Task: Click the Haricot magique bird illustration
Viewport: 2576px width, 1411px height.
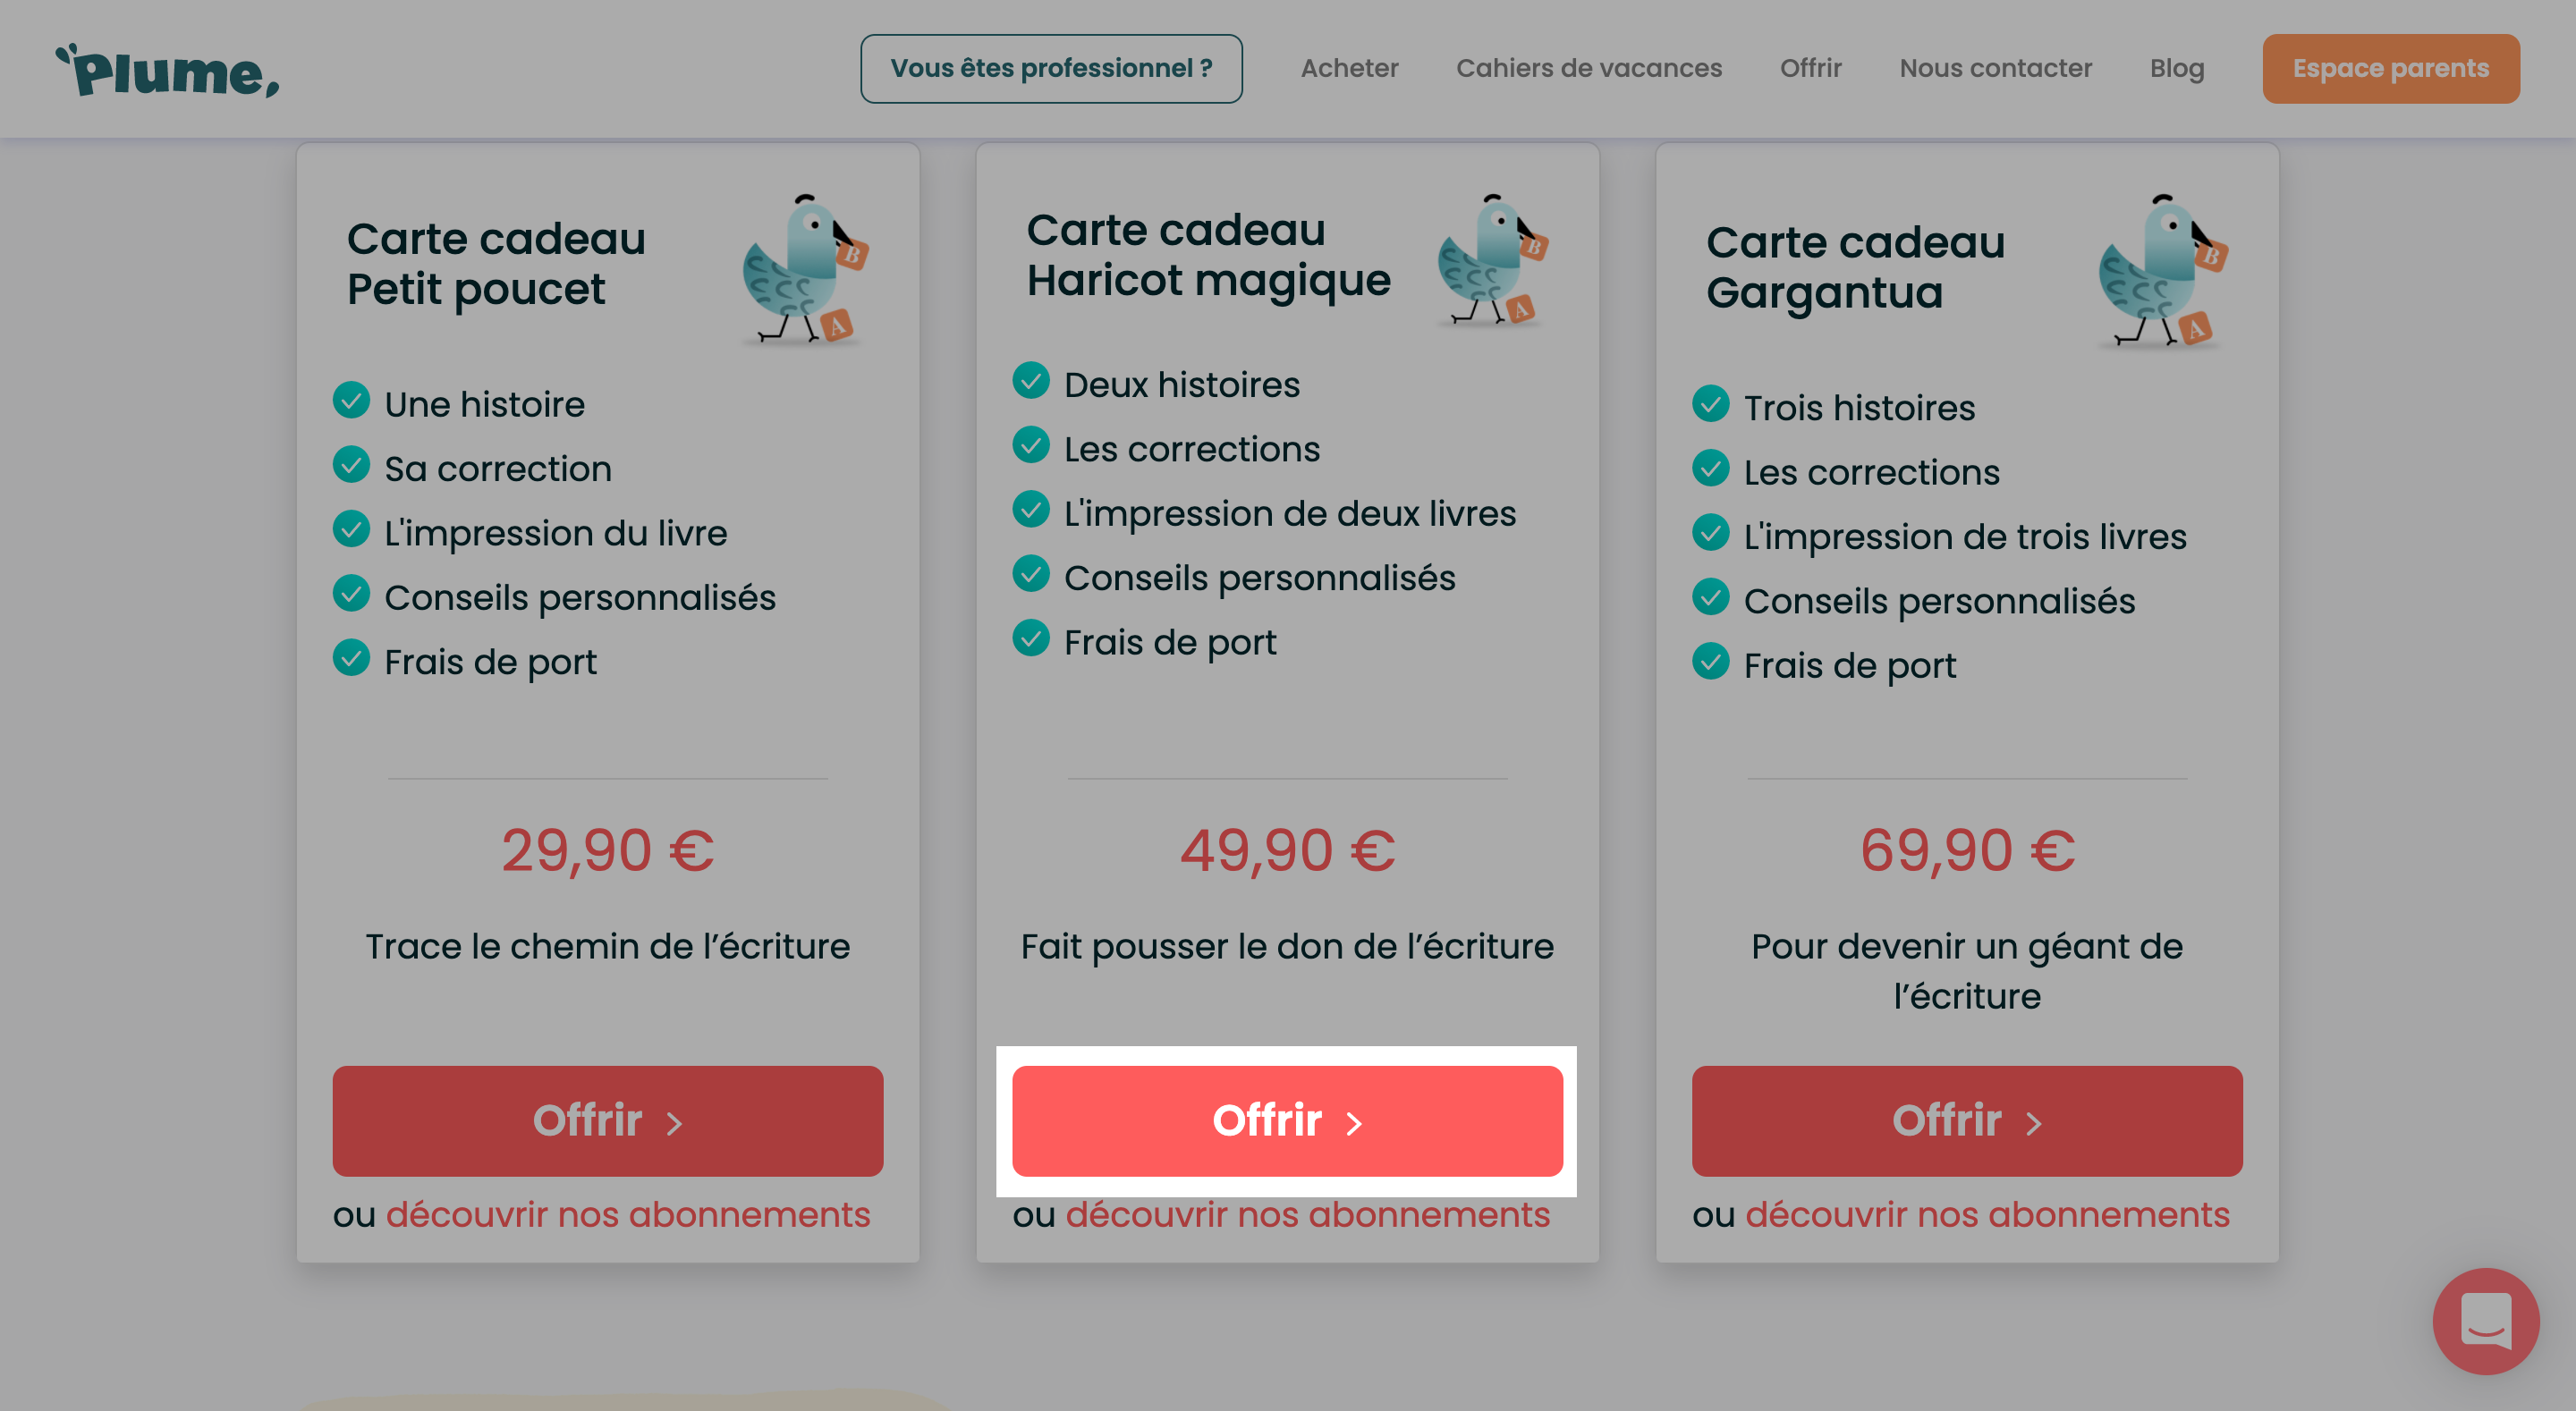Action: tap(1492, 260)
